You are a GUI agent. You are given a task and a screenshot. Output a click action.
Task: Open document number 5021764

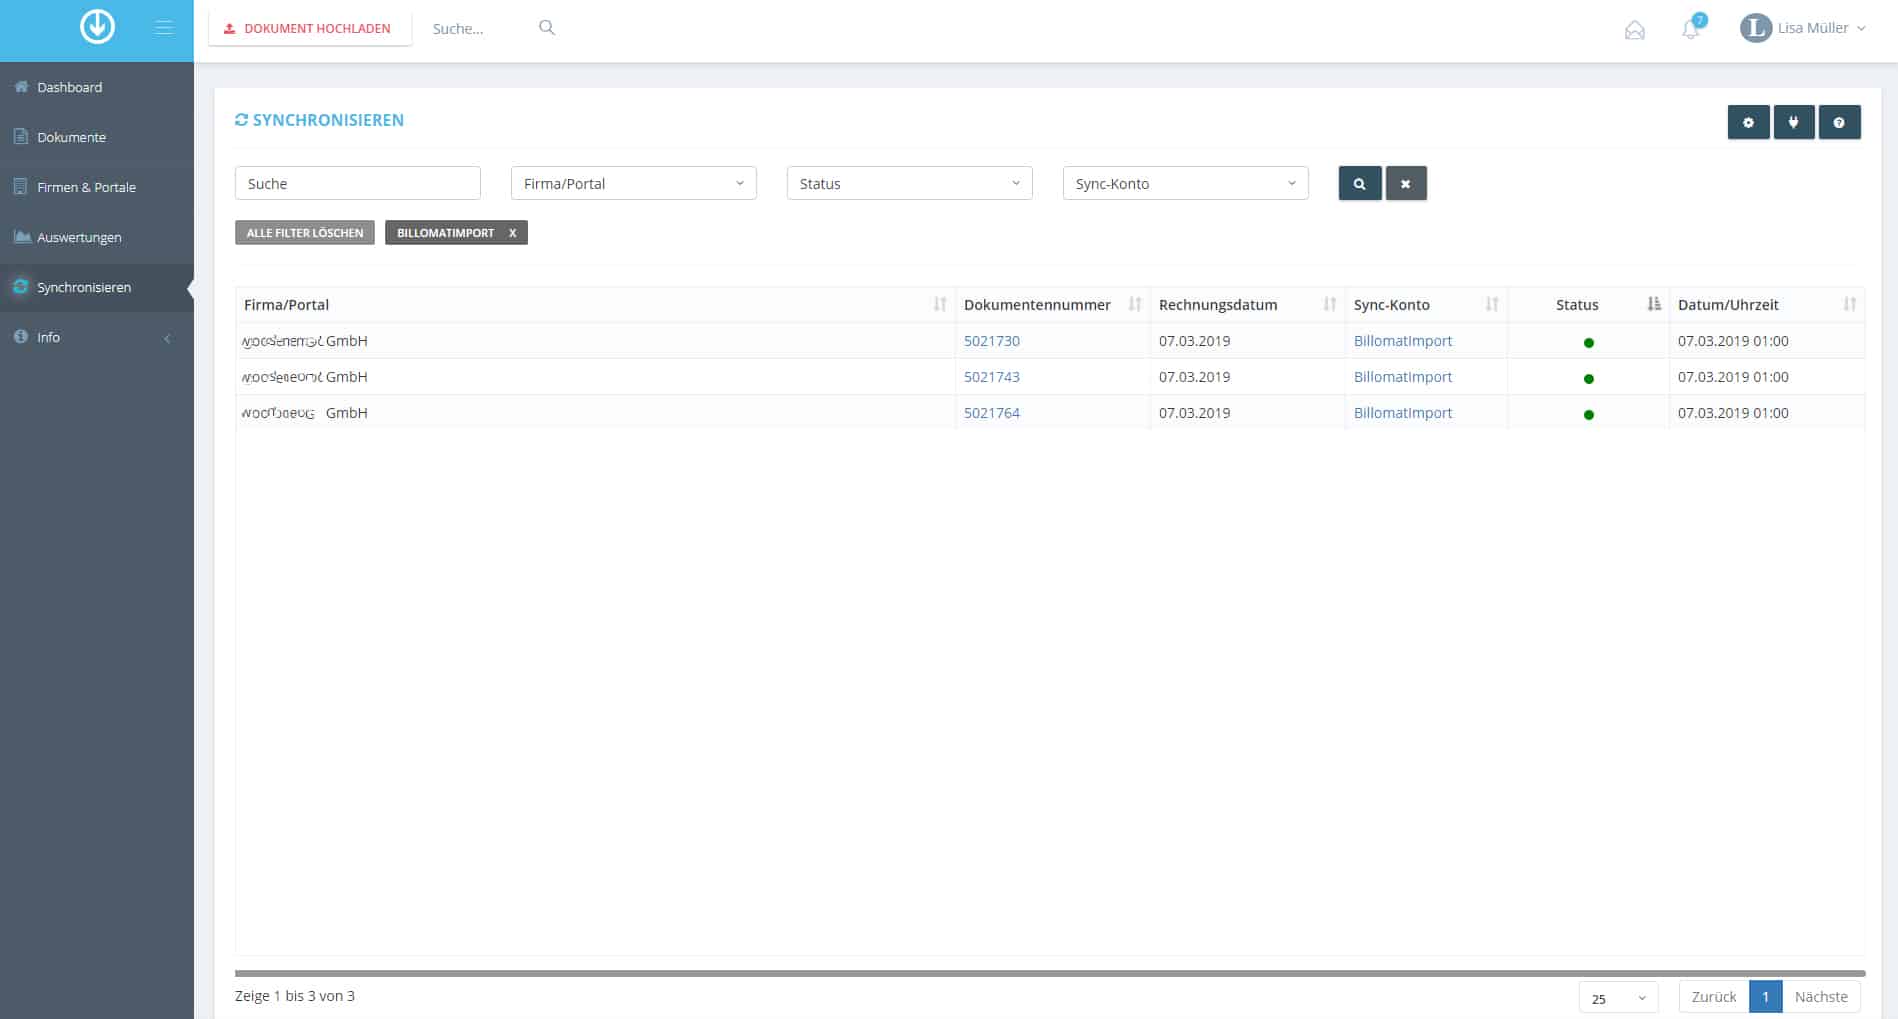click(x=992, y=413)
